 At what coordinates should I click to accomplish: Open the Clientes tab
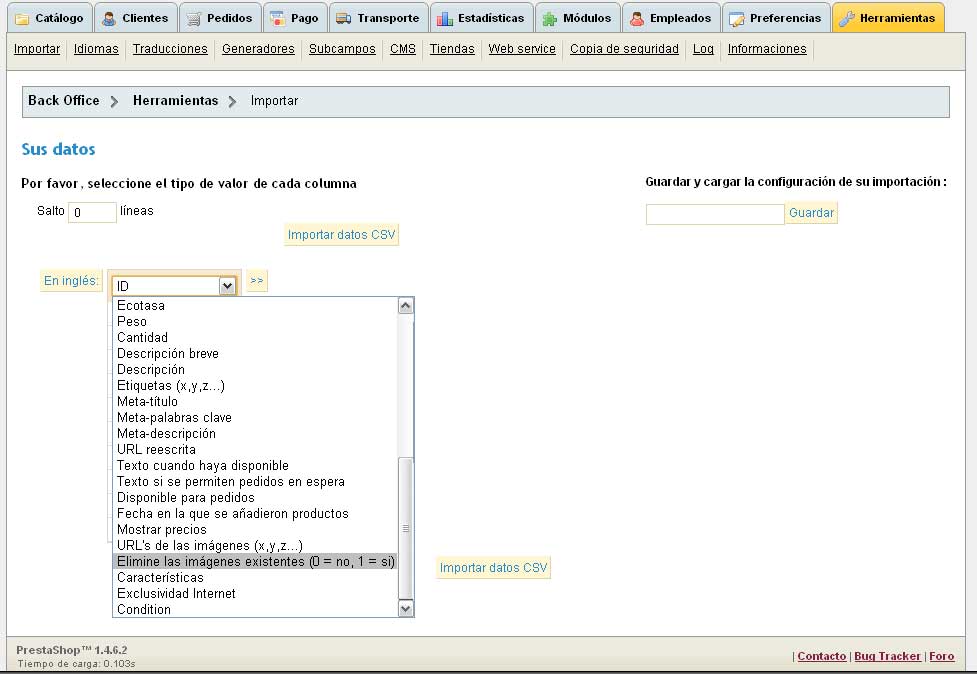tap(136, 18)
